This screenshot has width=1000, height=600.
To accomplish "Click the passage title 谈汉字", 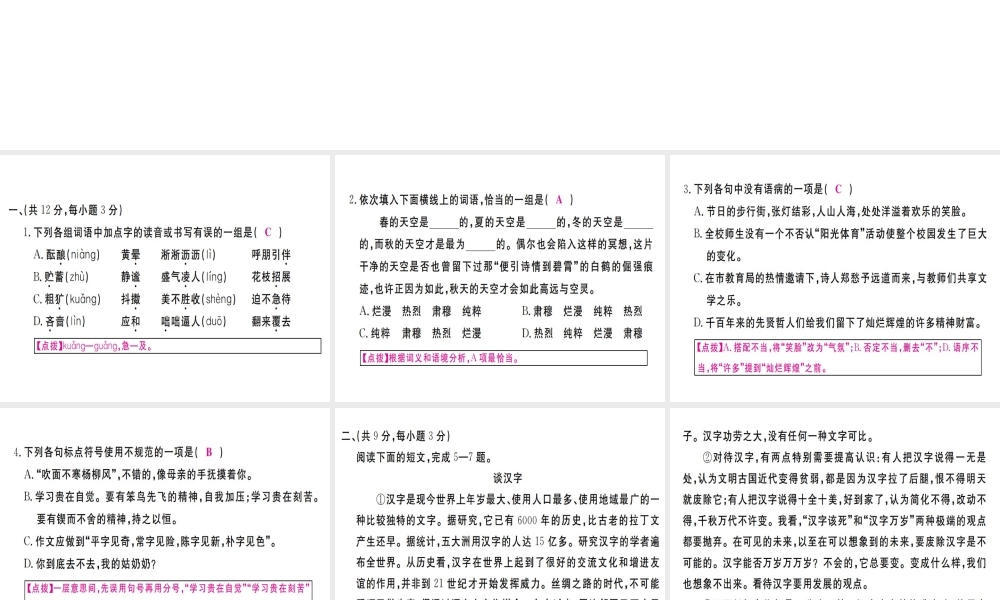I will pyautogui.click(x=508, y=478).
